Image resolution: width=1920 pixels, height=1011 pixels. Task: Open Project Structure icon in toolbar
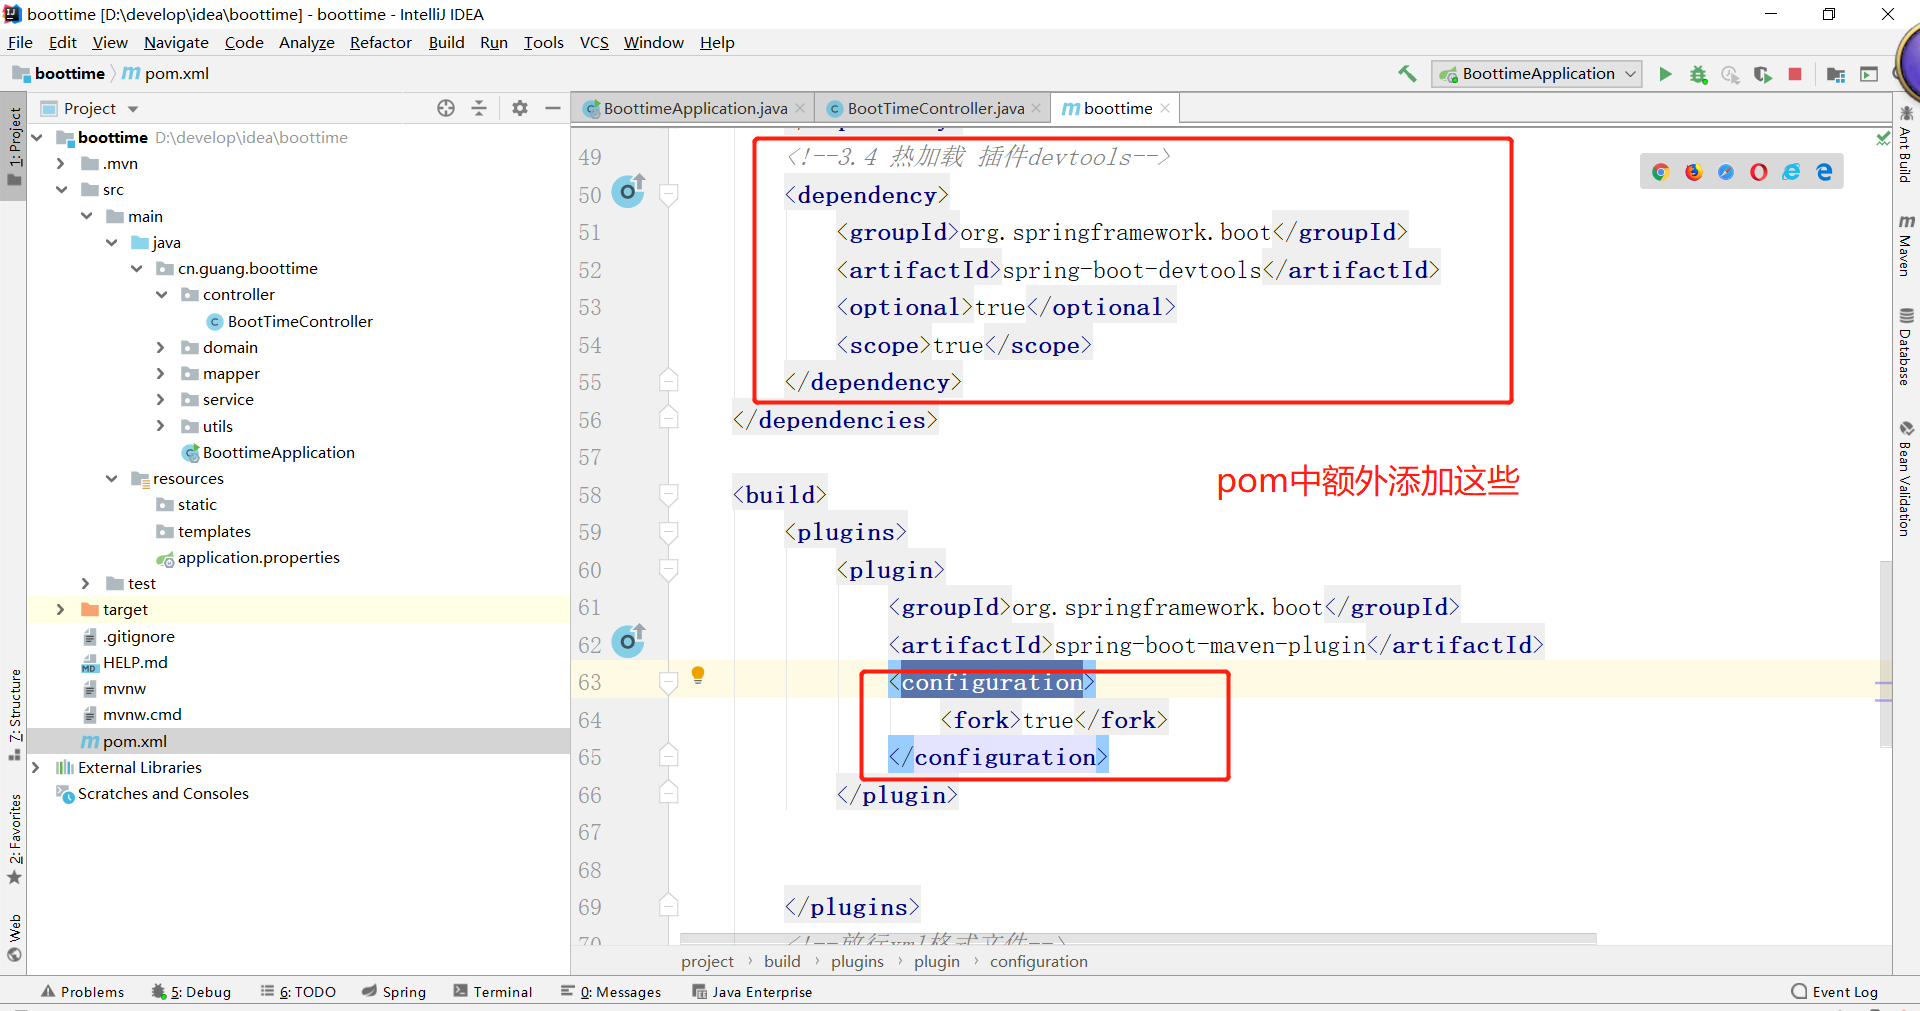1836,74
